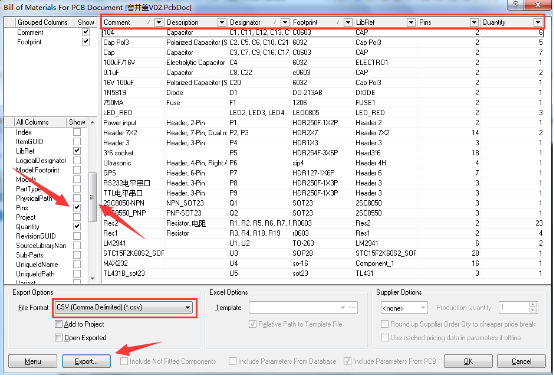Check the RevisionGUID column checkbox

pyautogui.click(x=77, y=236)
